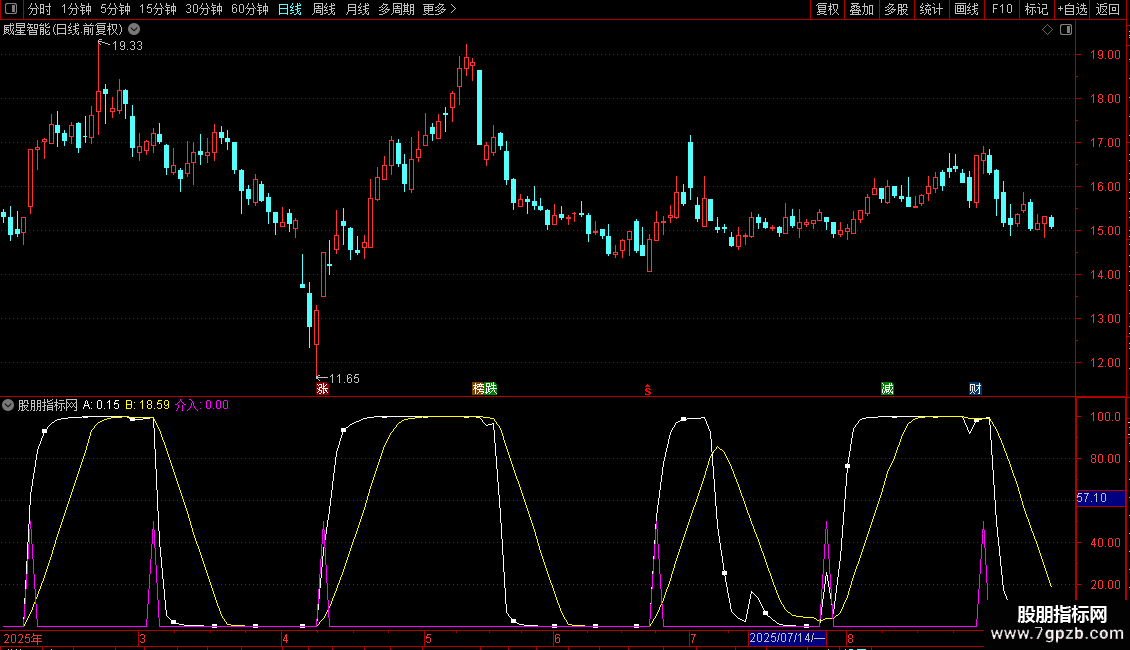The width and height of the screenshot is (1130, 650).
Task: Open the 更多 periods dropdown
Action: [439, 10]
